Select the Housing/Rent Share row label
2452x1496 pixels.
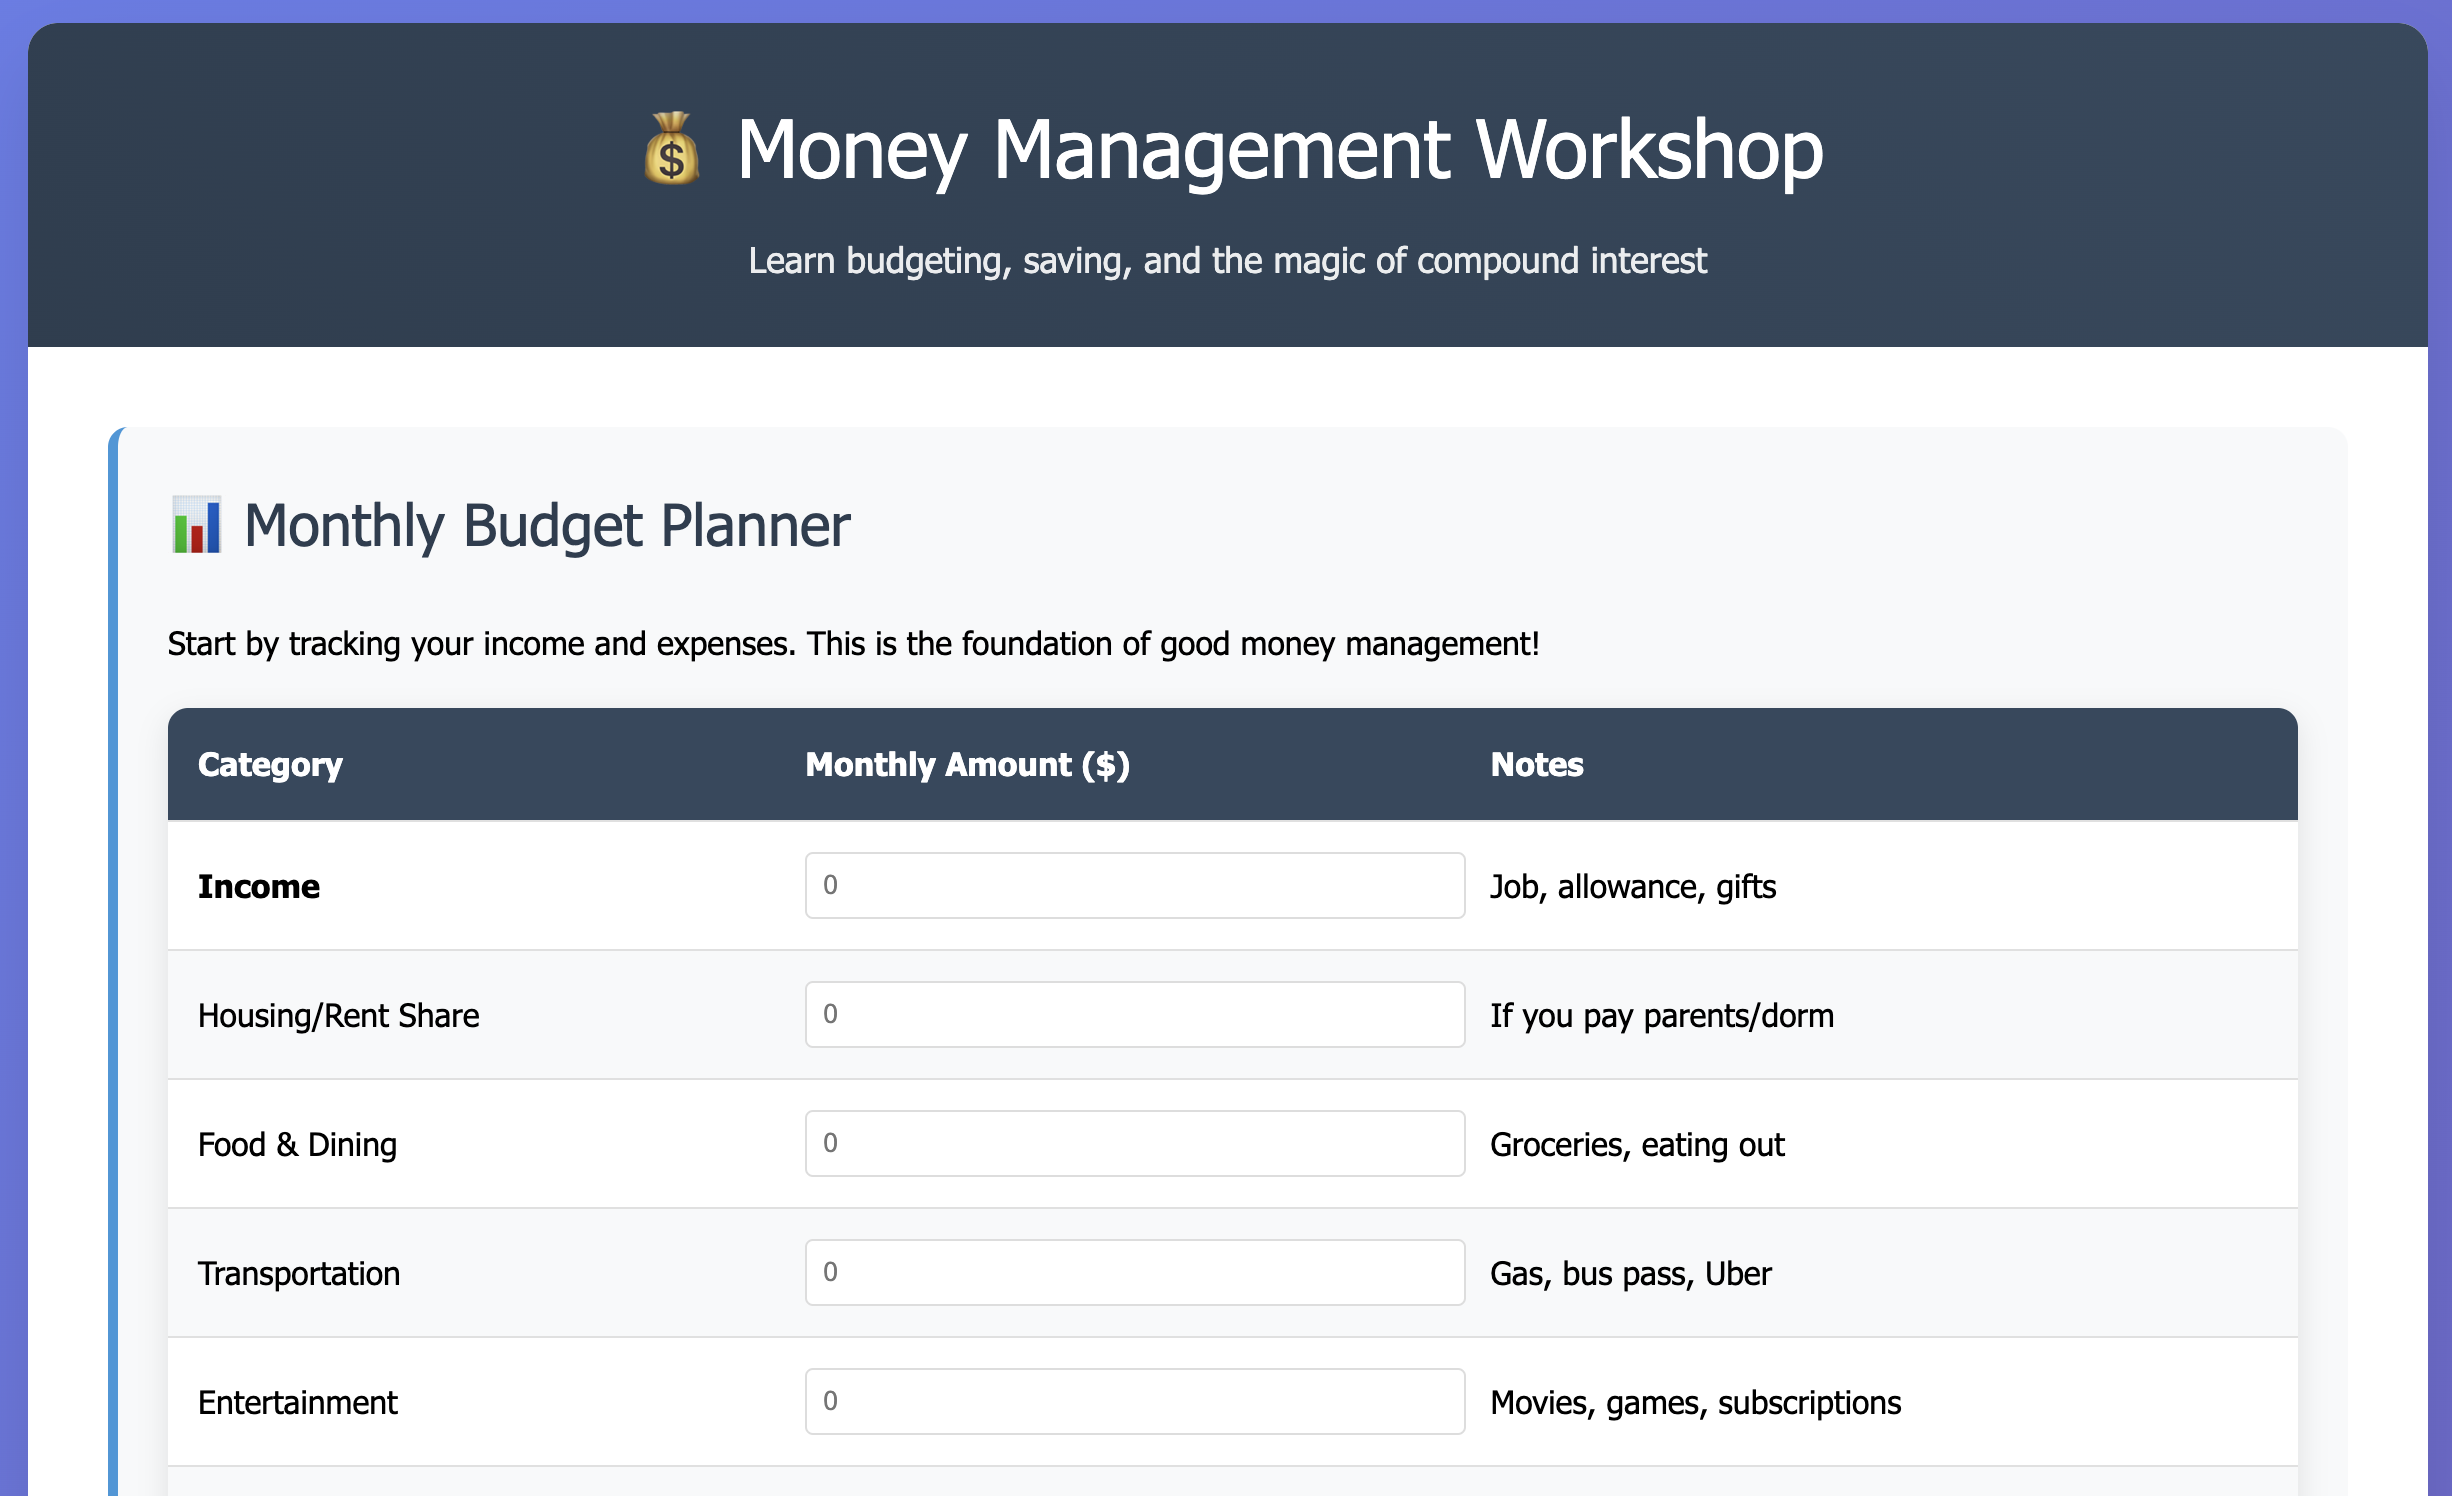[x=339, y=1016]
